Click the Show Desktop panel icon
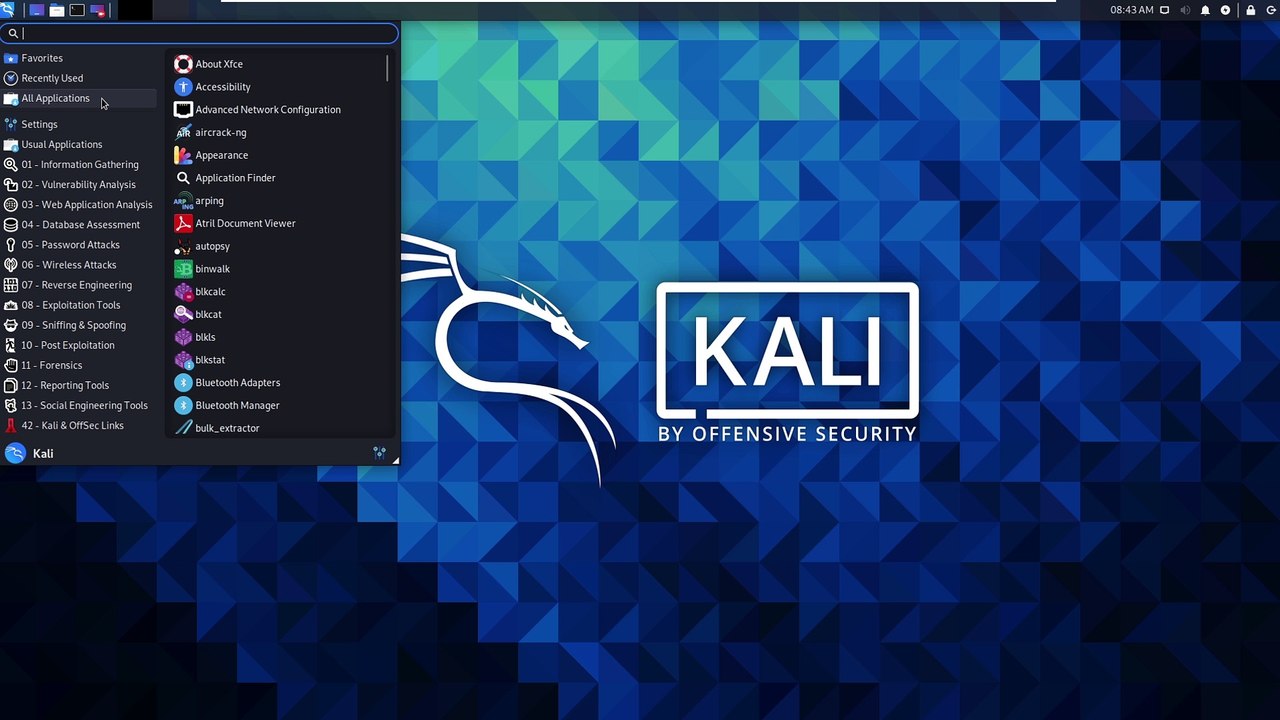 click(37, 10)
